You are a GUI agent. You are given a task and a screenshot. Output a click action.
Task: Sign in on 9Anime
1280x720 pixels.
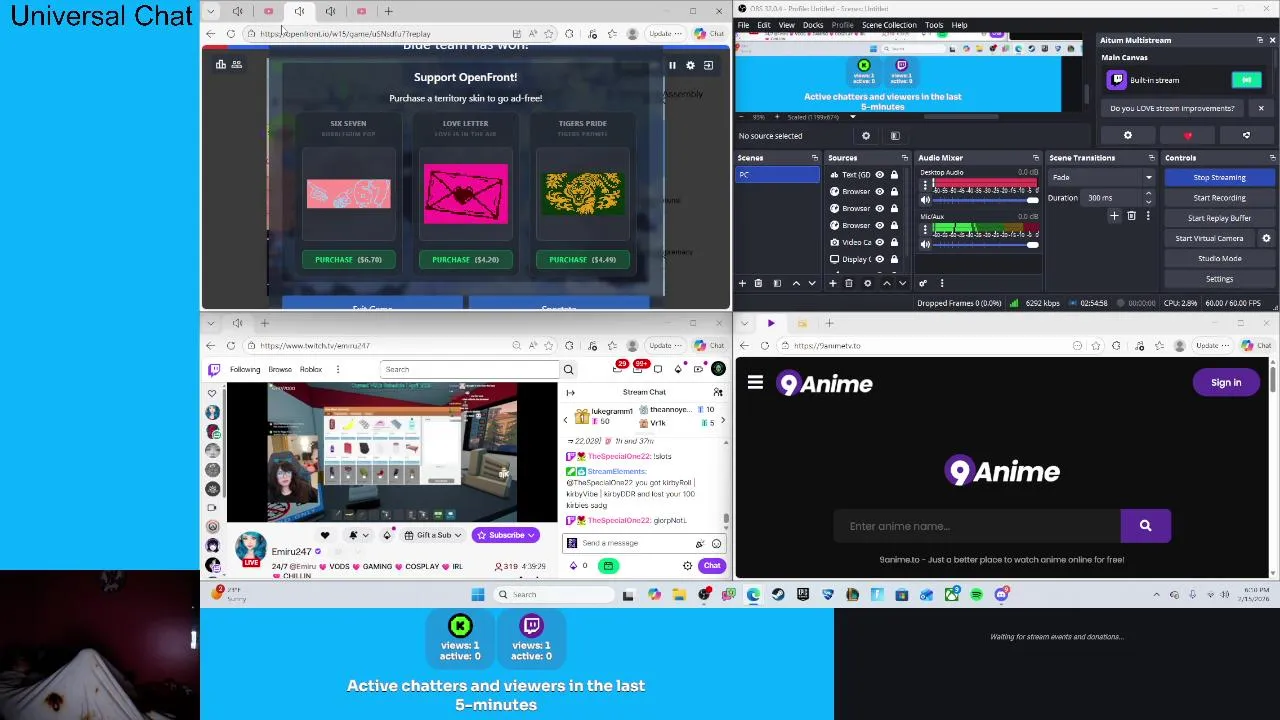click(x=1226, y=383)
